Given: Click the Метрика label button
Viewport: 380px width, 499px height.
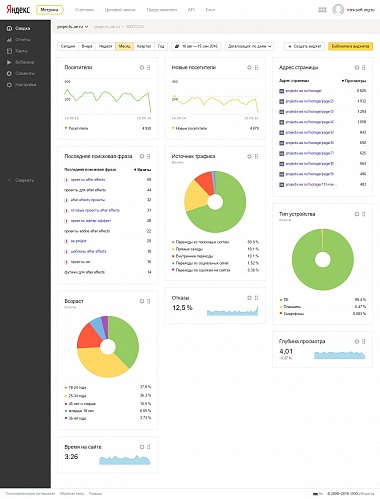Looking at the screenshot, I should click(x=49, y=10).
